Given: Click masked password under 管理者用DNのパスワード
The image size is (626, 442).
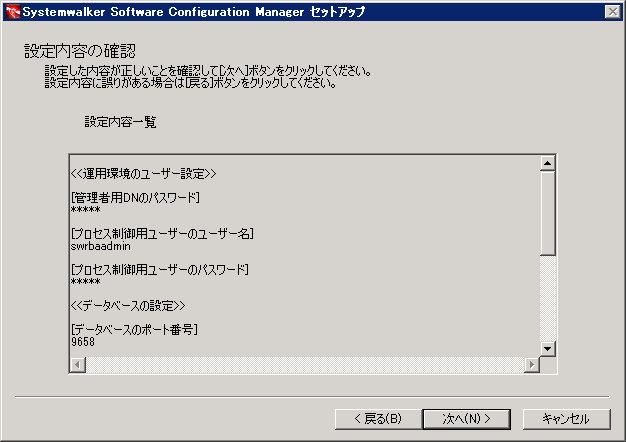Looking at the screenshot, I should 85,209.
